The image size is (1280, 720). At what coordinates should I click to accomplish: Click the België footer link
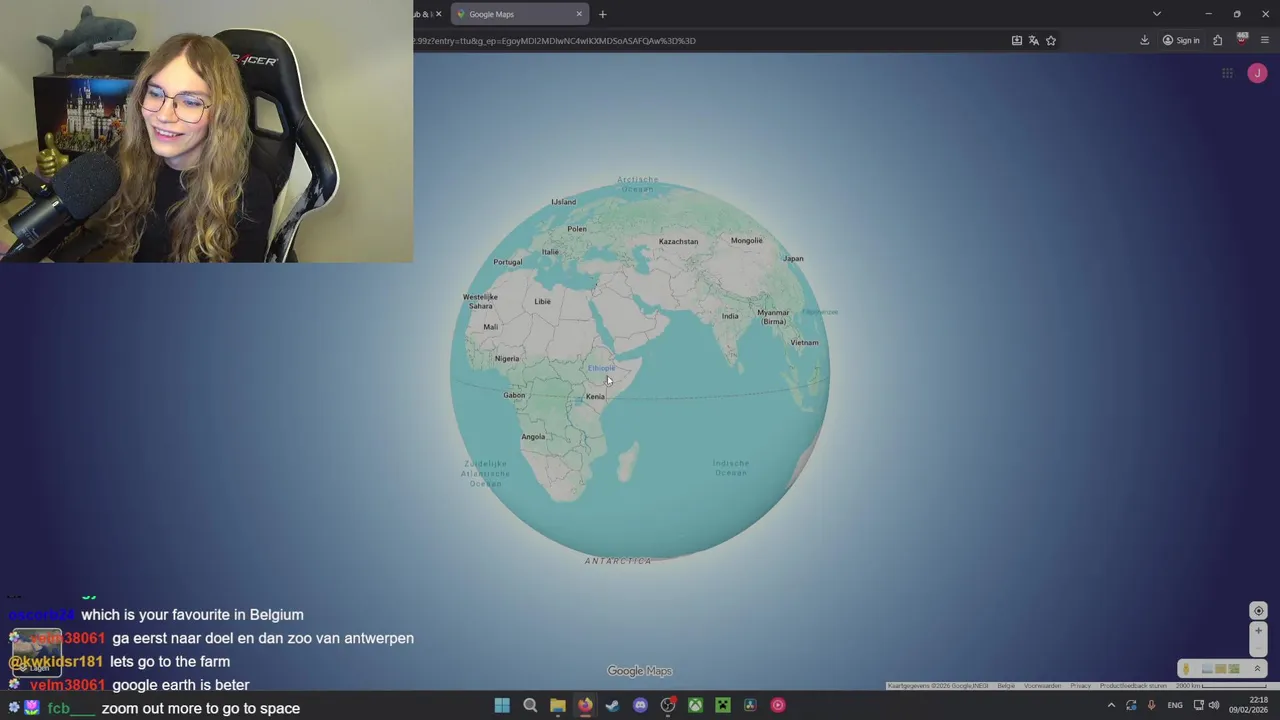(1006, 686)
